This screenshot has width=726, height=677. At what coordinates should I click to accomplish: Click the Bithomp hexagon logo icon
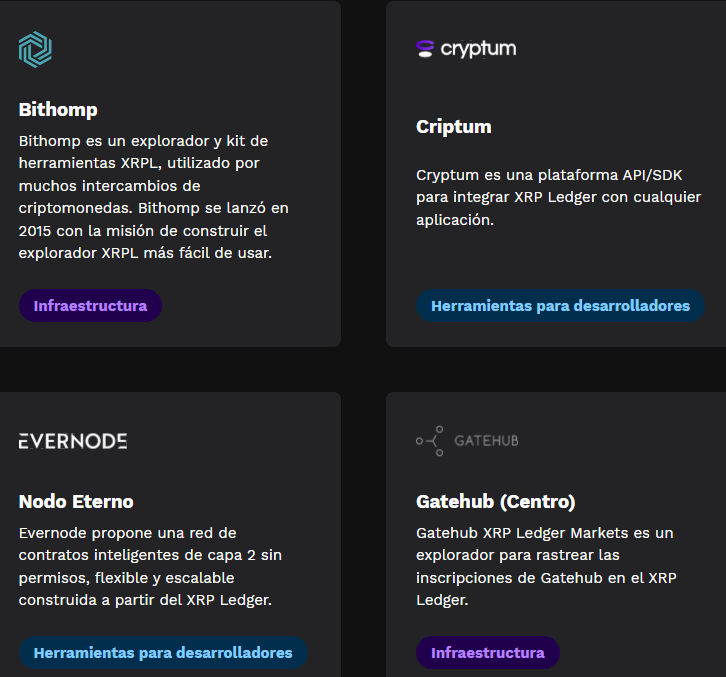tap(35, 50)
